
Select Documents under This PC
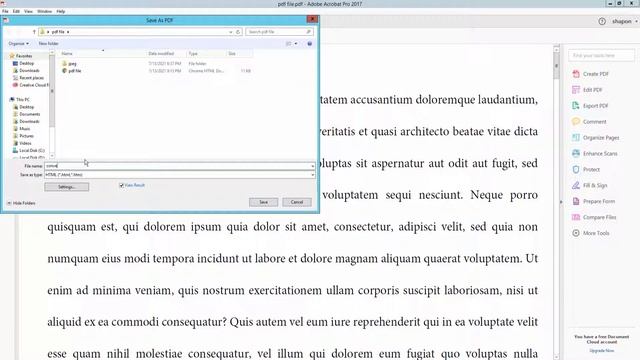coord(27,114)
